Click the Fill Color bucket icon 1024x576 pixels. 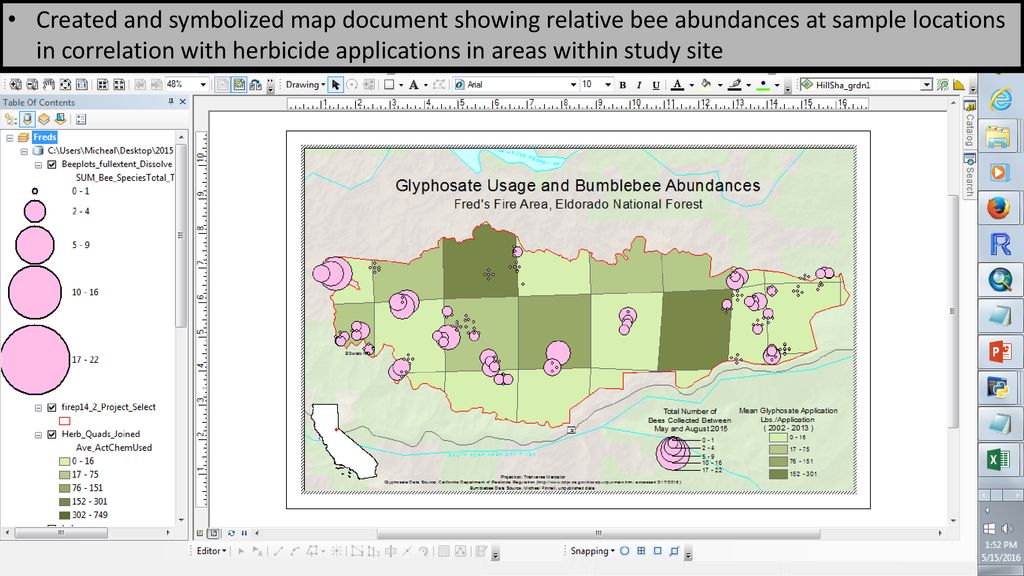pyautogui.click(x=706, y=84)
